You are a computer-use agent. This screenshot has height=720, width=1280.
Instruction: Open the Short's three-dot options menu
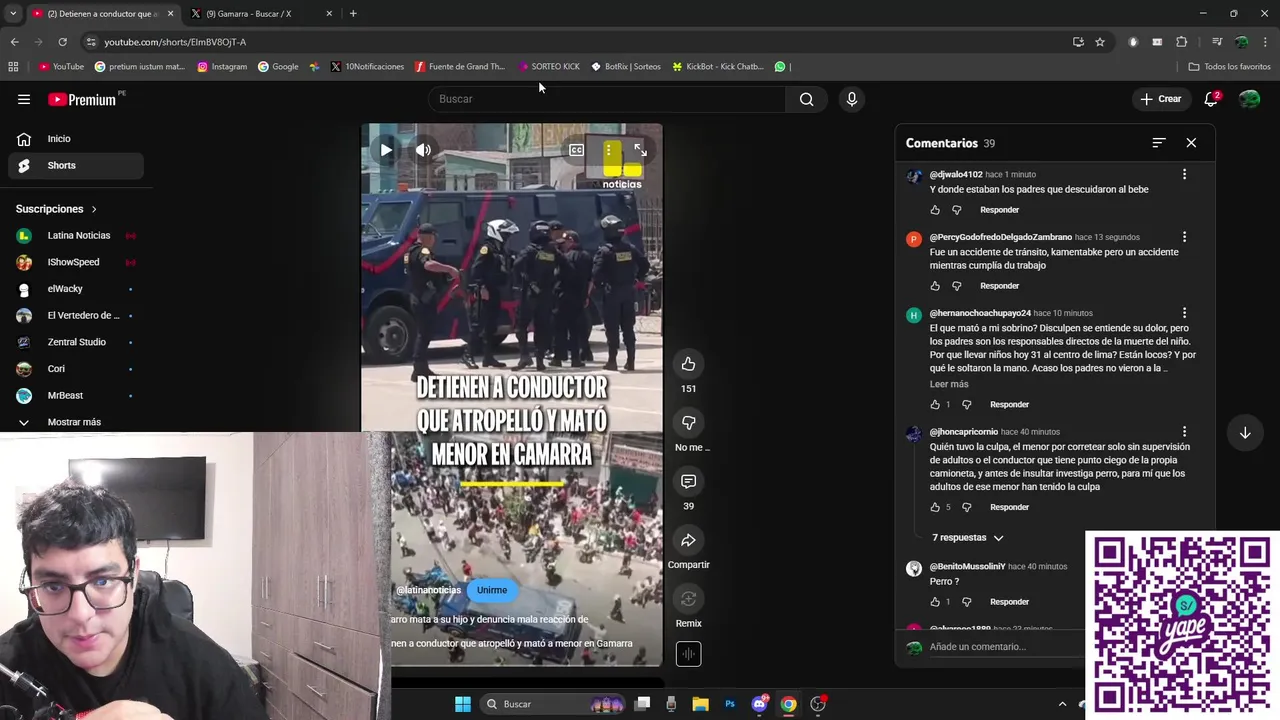[608, 150]
